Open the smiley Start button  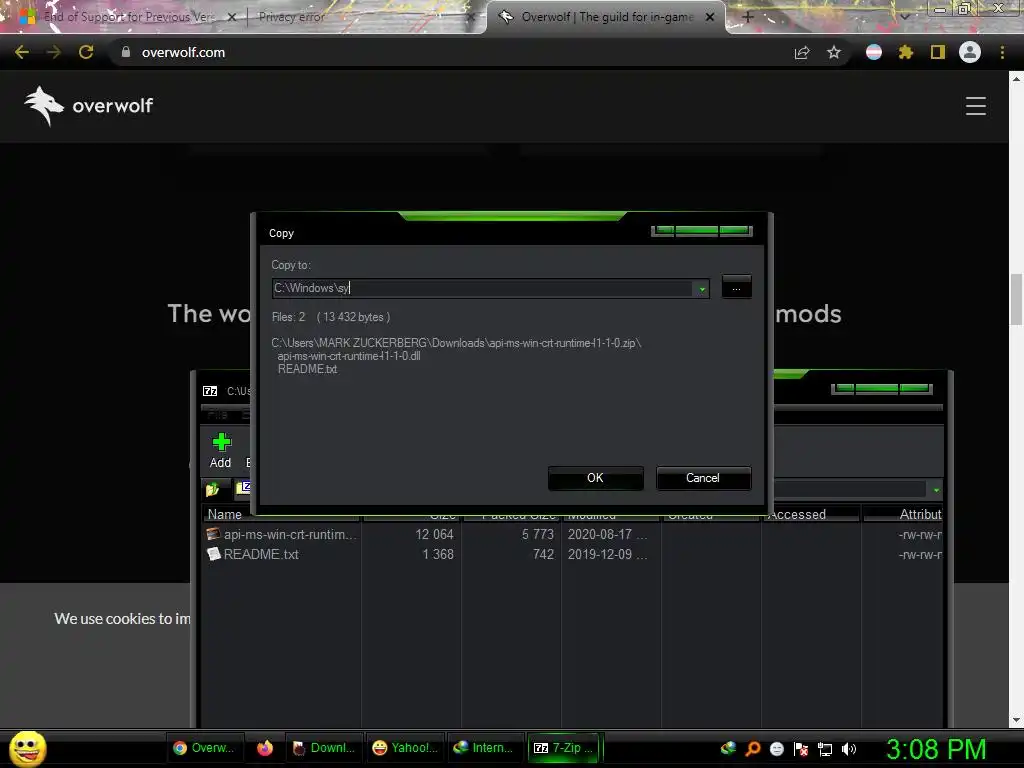[27, 748]
